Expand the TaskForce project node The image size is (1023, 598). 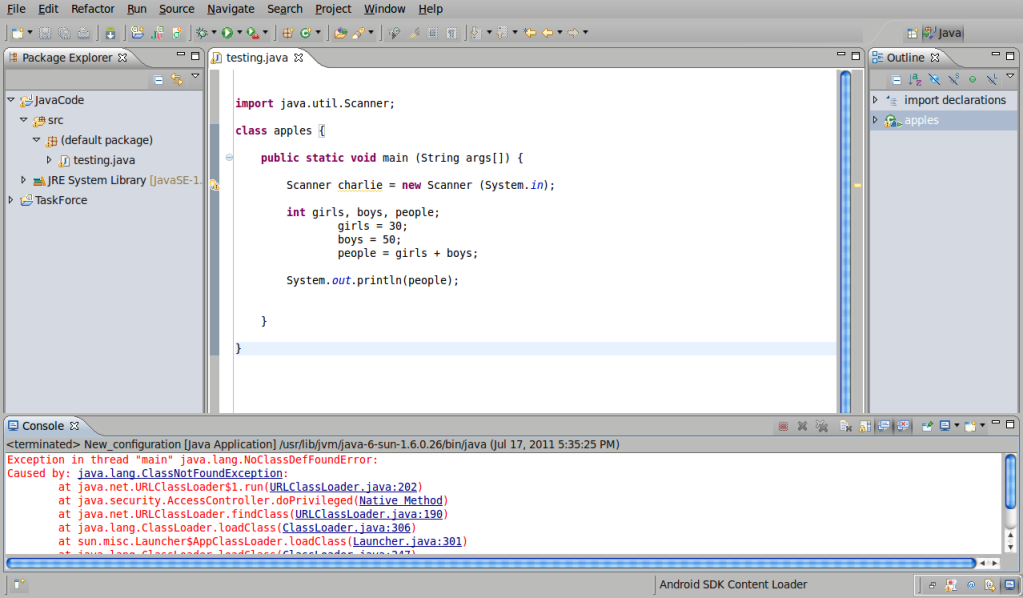click(11, 200)
